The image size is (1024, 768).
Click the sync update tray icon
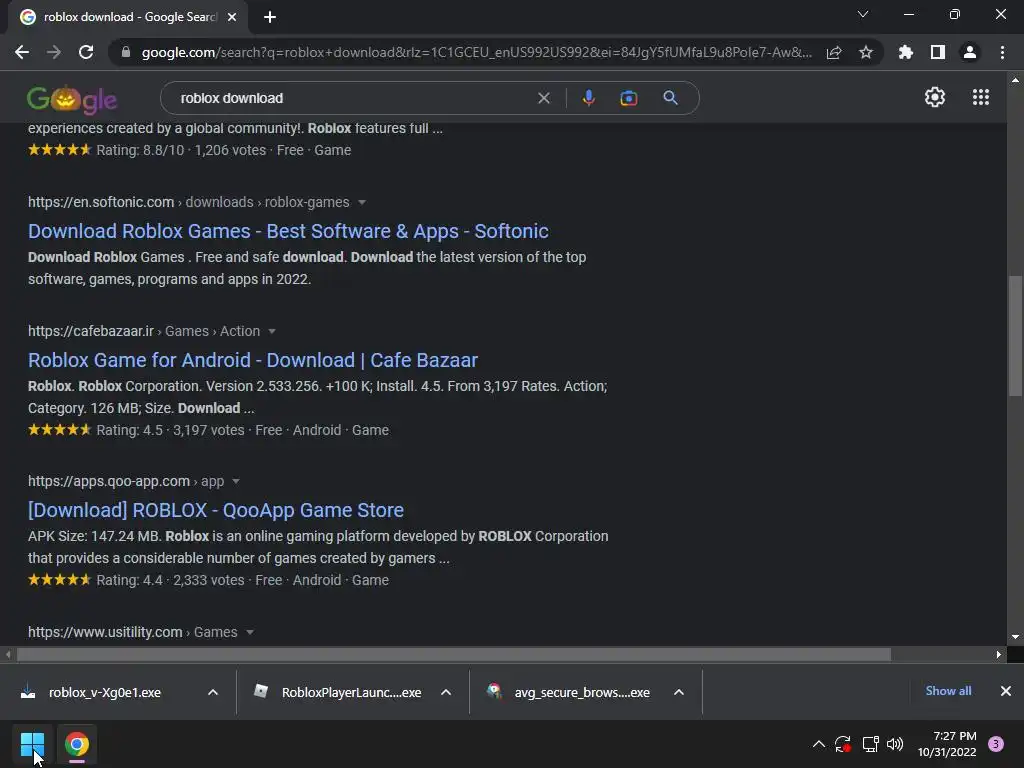[842, 744]
